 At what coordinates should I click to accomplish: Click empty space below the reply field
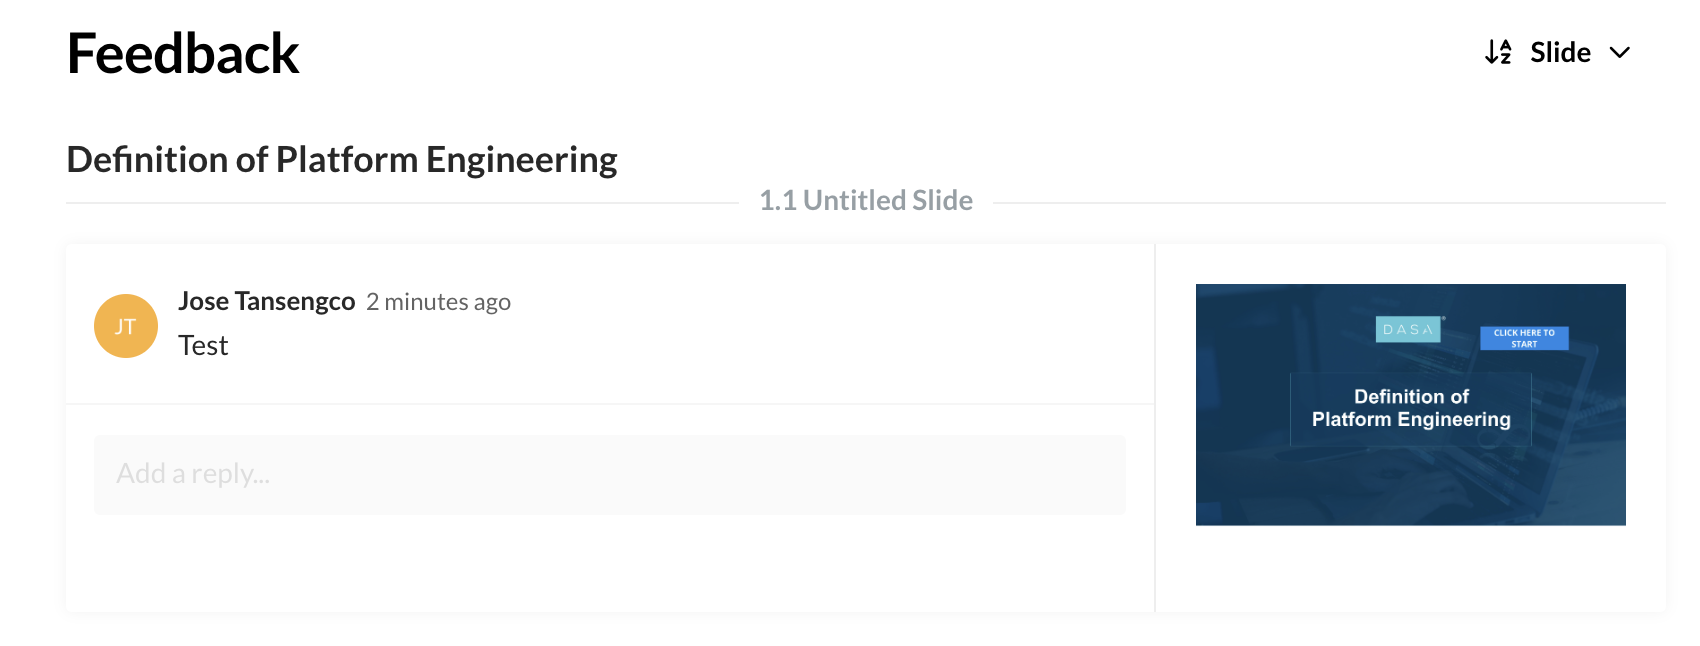point(610,565)
